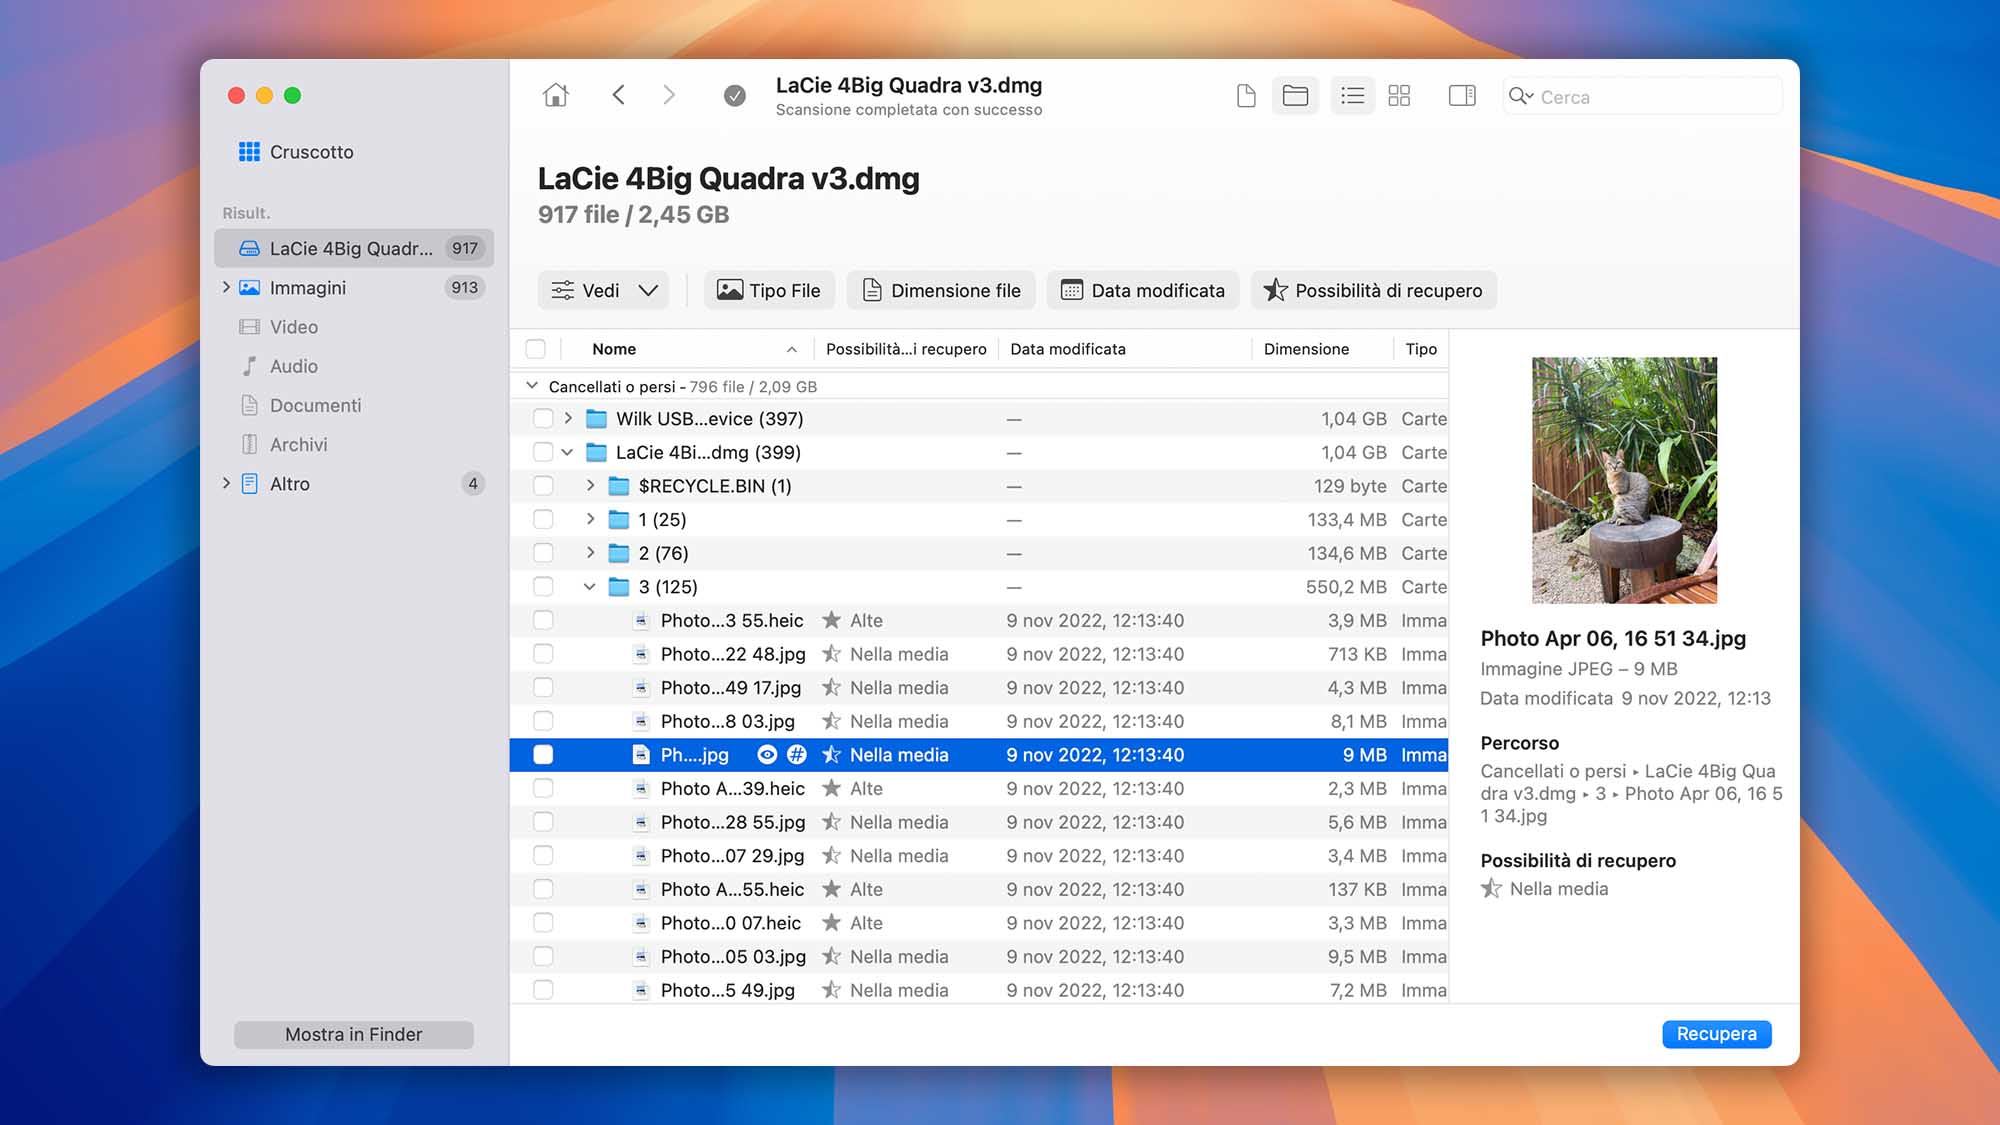
Task: Expand Altro in the sidebar
Action: pos(226,484)
